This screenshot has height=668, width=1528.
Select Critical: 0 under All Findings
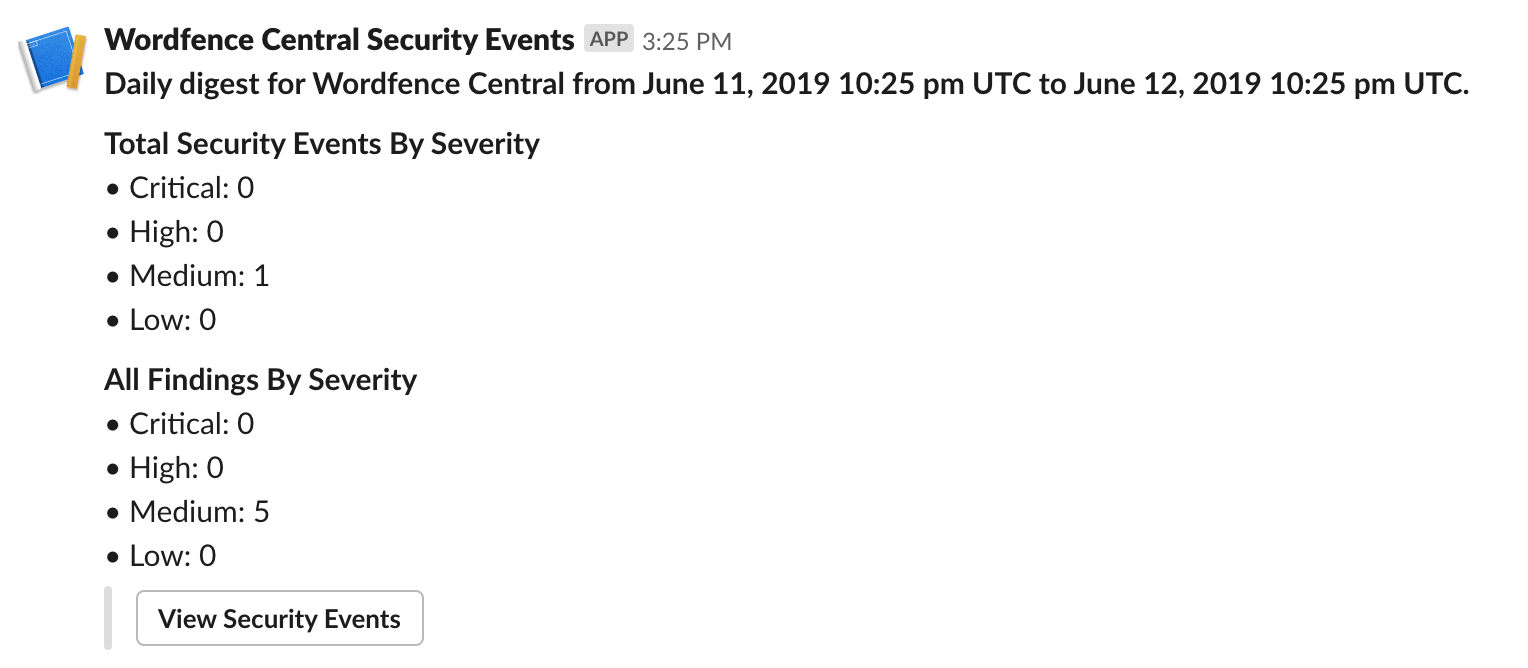[191, 424]
